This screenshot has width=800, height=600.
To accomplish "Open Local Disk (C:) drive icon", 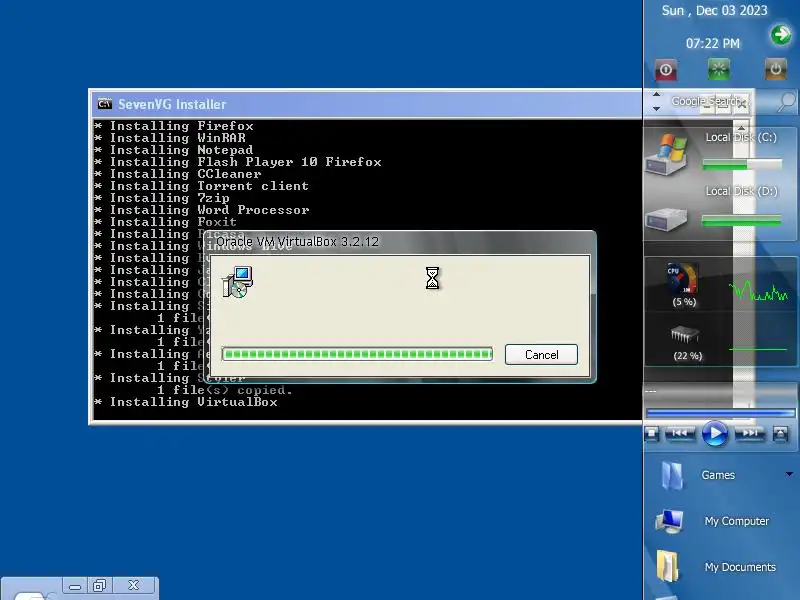I will [667, 154].
